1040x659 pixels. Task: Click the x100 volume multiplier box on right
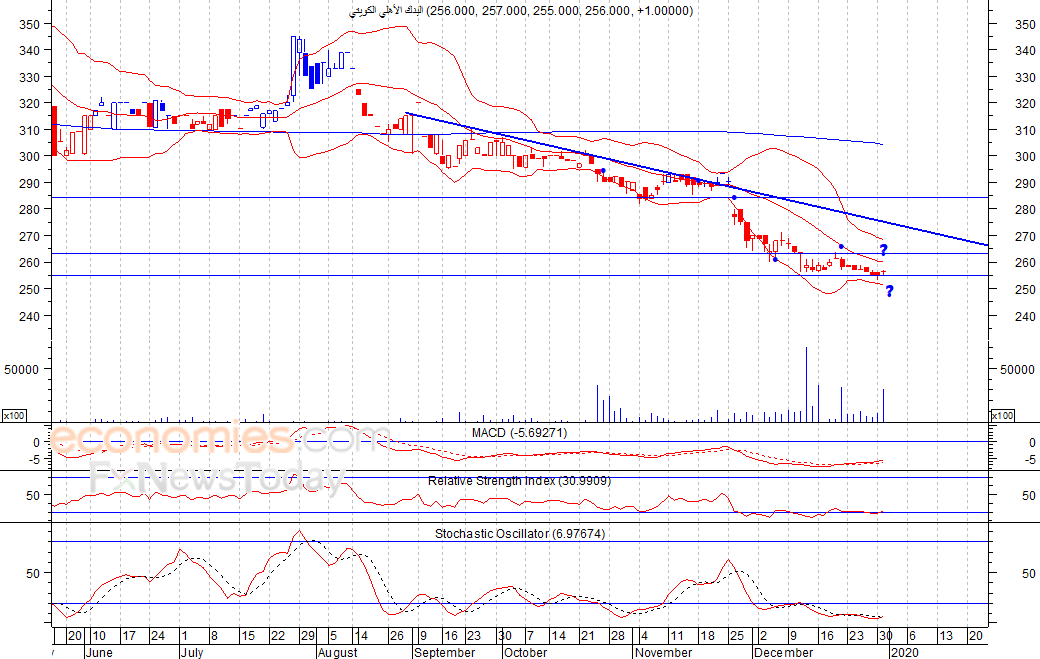coord(1002,416)
